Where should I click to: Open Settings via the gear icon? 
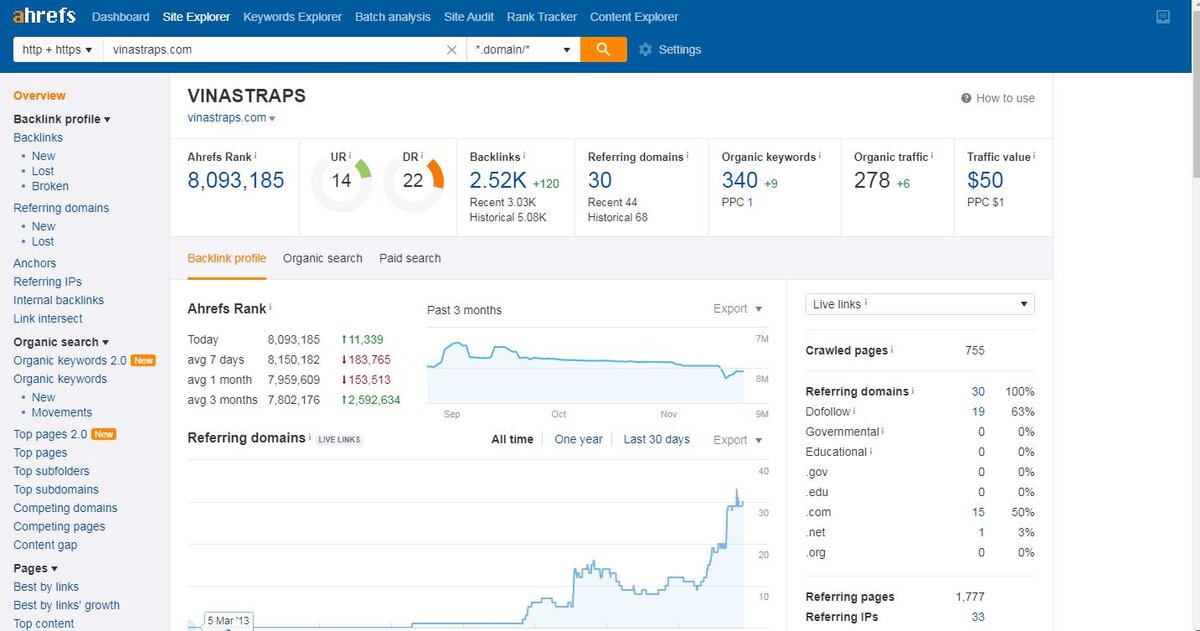coord(645,50)
